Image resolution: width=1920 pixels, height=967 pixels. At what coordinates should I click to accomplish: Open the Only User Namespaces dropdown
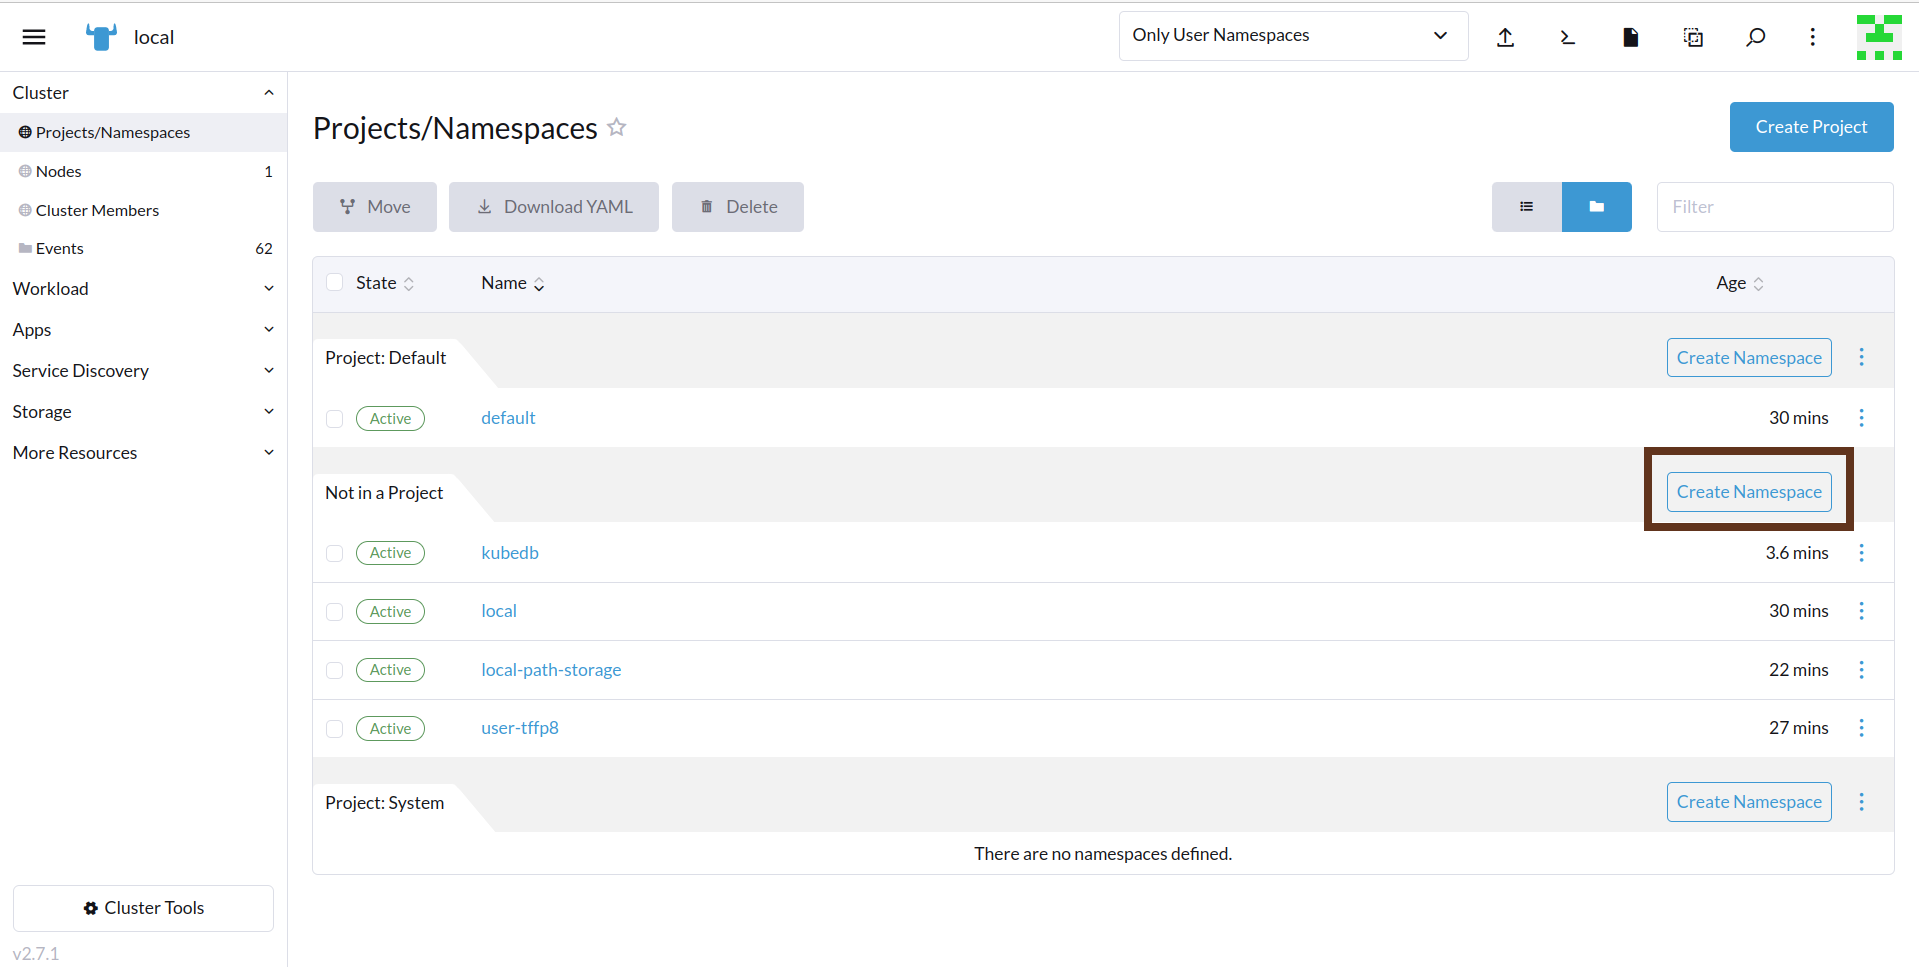[x=1292, y=36]
